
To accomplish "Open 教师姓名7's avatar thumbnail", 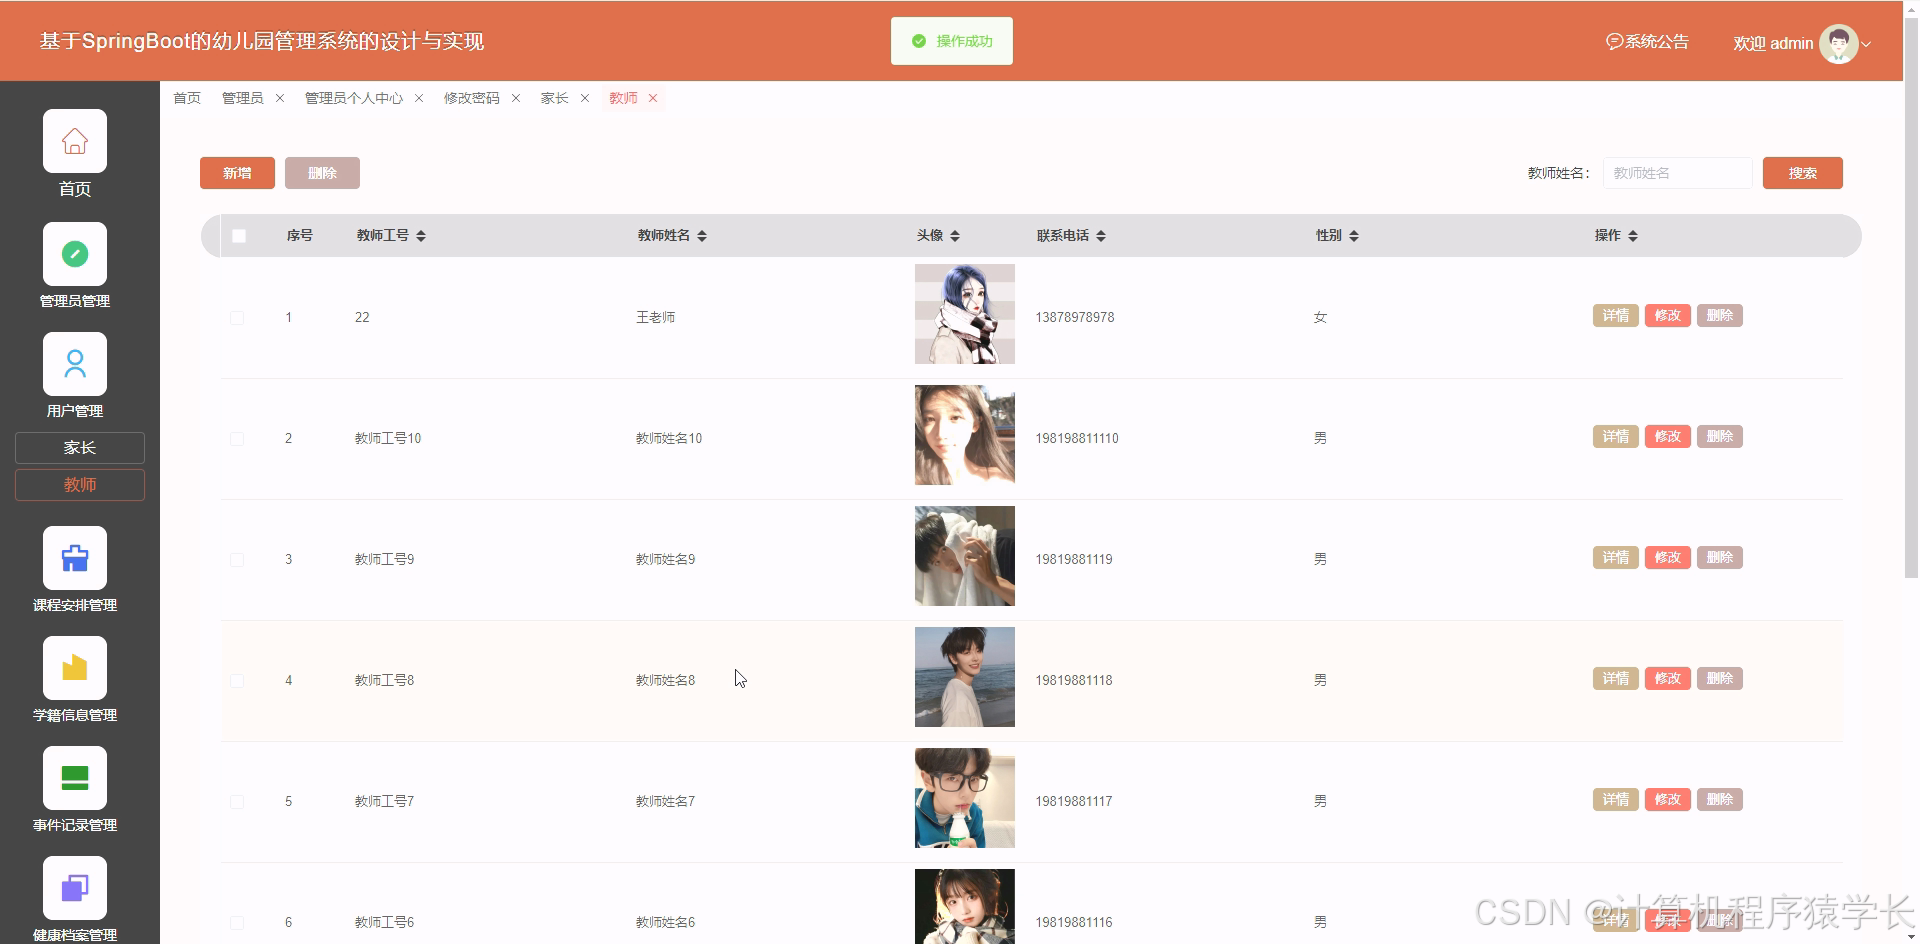I will pos(965,798).
